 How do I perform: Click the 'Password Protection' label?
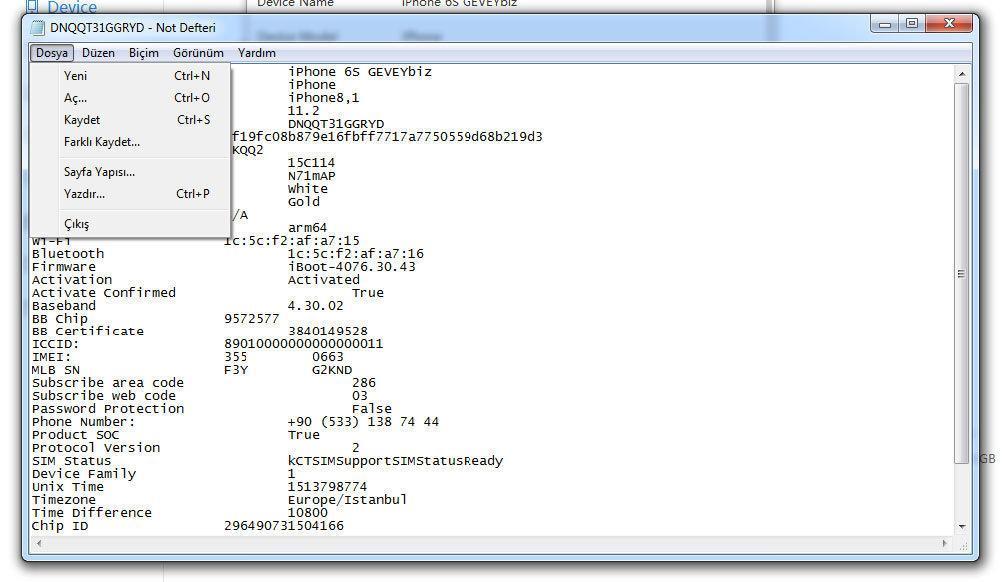[x=108, y=409]
